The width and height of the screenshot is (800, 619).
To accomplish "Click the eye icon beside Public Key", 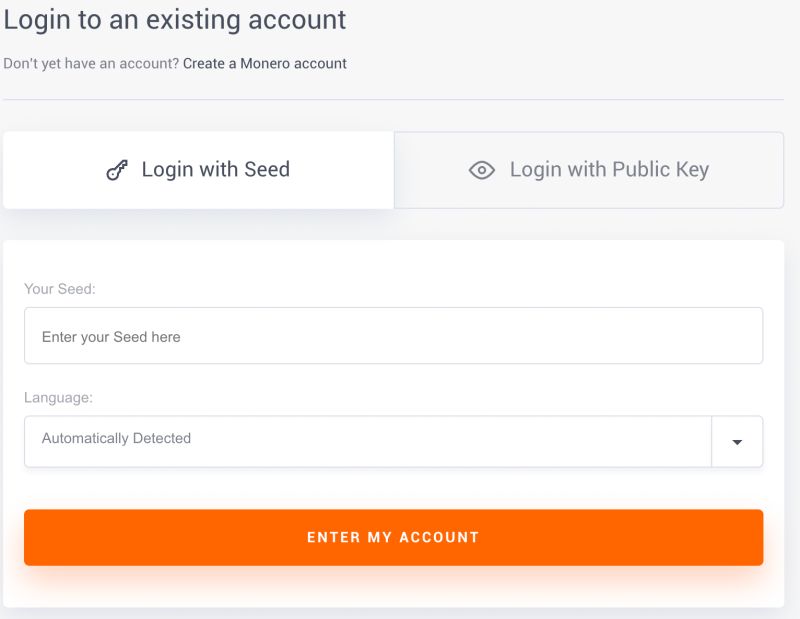I will pyautogui.click(x=482, y=170).
